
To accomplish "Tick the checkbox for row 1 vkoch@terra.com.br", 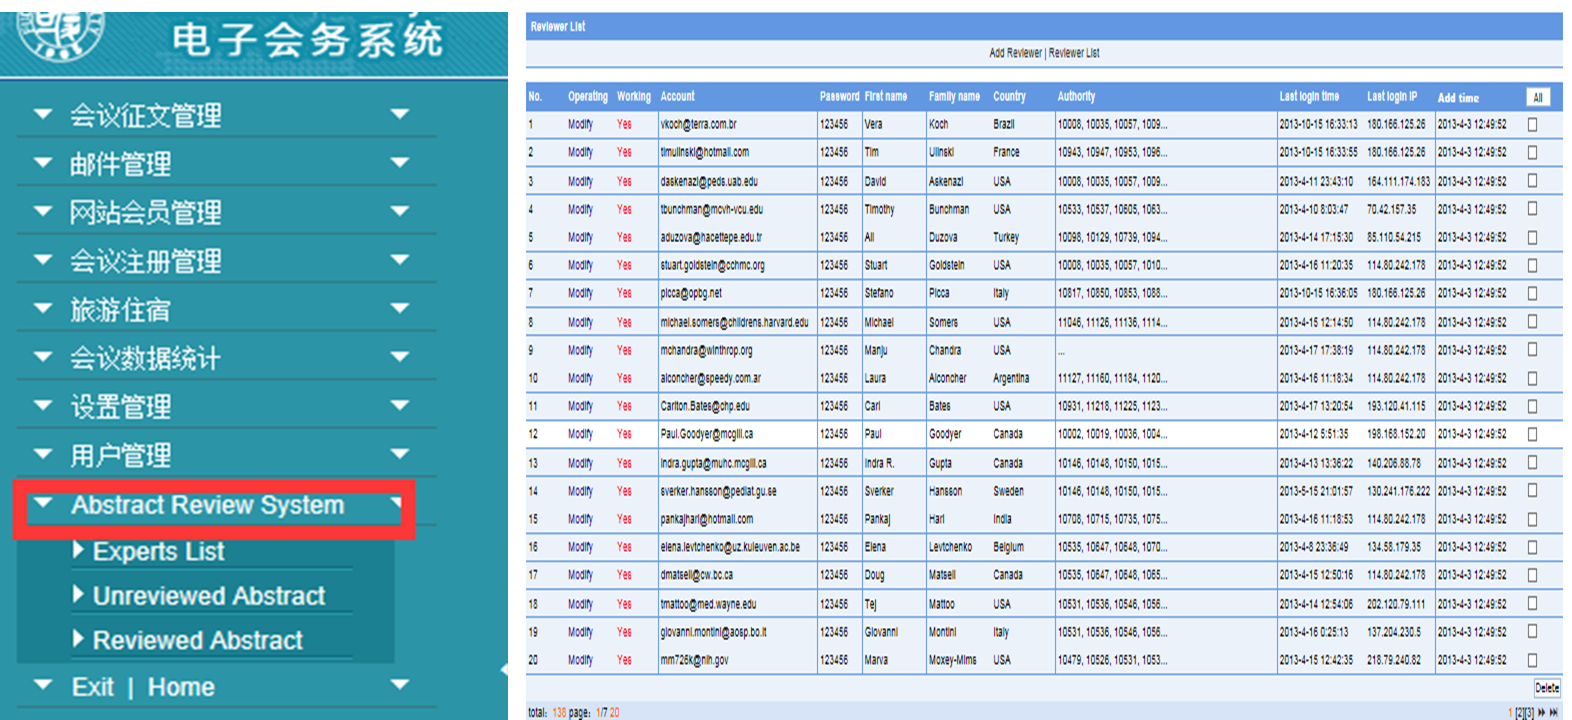I will 1532,125.
